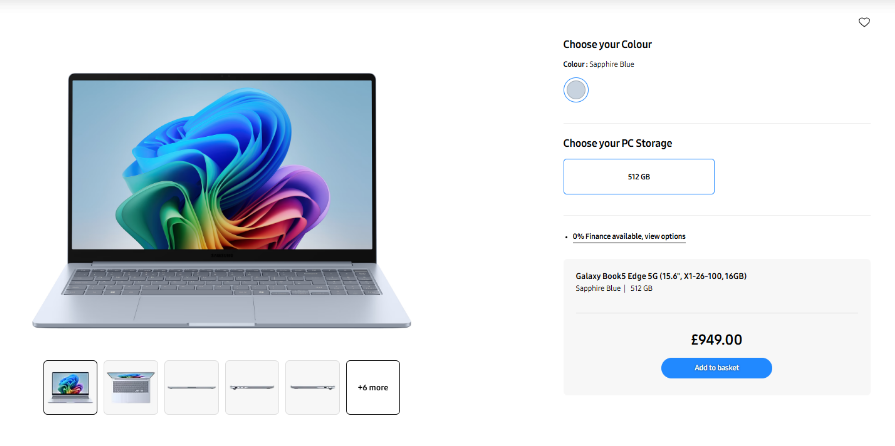This screenshot has height=446, width=895.
Task: Click the £949.00 price text
Action: [716, 340]
